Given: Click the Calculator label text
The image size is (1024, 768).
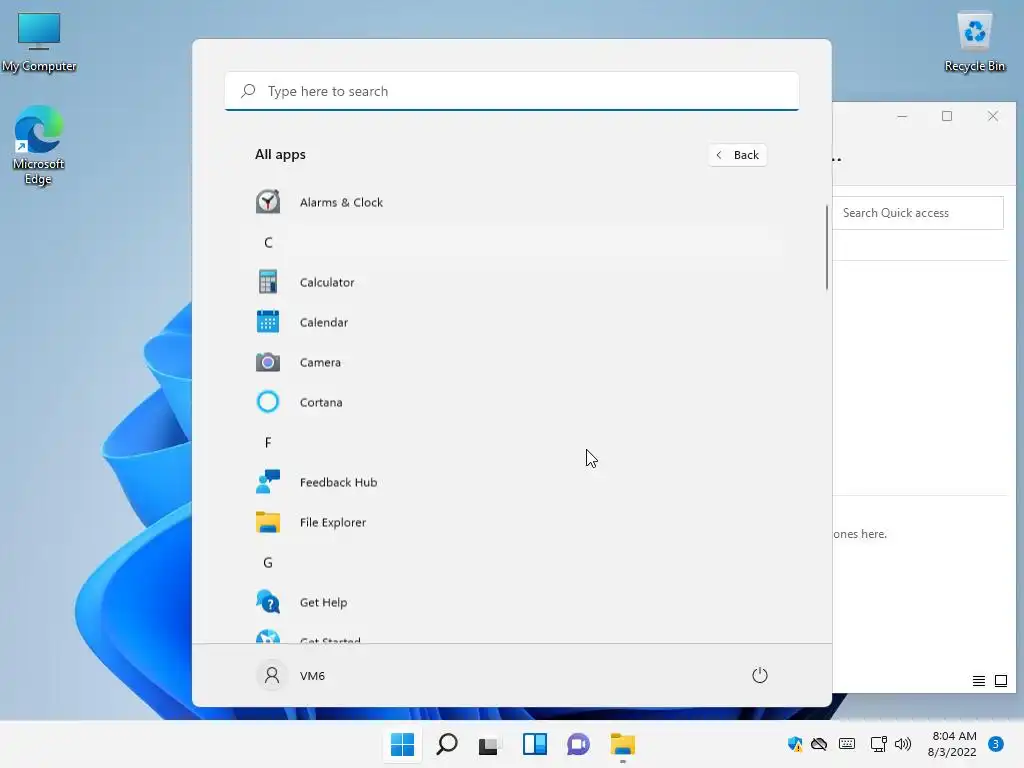Looking at the screenshot, I should point(327,282).
